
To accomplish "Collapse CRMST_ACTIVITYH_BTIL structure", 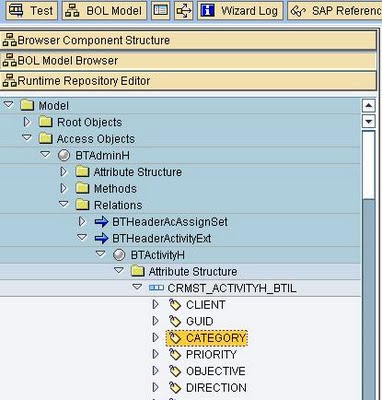I will [x=137, y=287].
